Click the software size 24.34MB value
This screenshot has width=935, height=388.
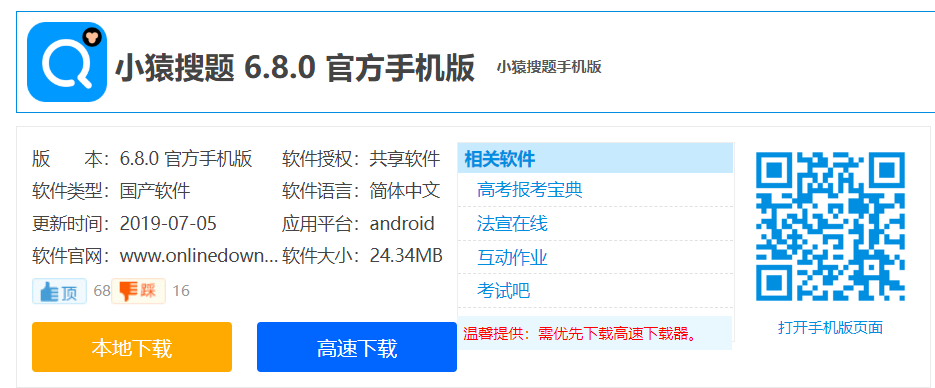[x=406, y=256]
